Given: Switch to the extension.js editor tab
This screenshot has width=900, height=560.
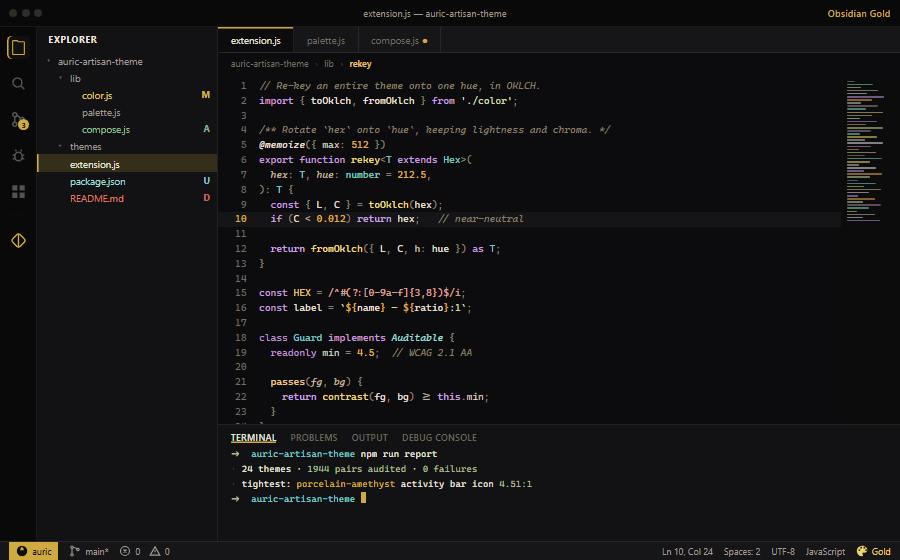Looking at the screenshot, I should pyautogui.click(x=255, y=41).
